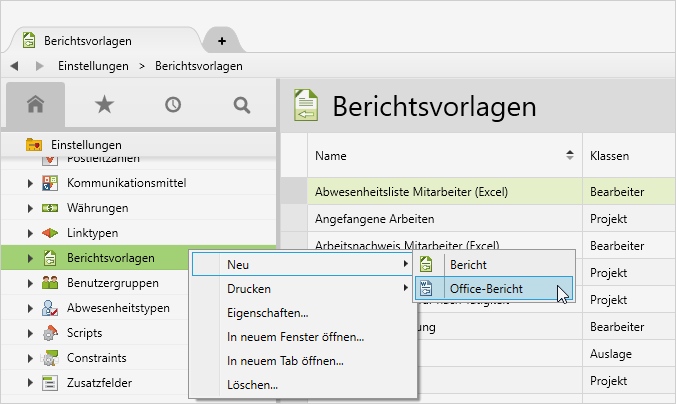
Task: Click the Zusatzfelder form icon
Action: tap(50, 383)
